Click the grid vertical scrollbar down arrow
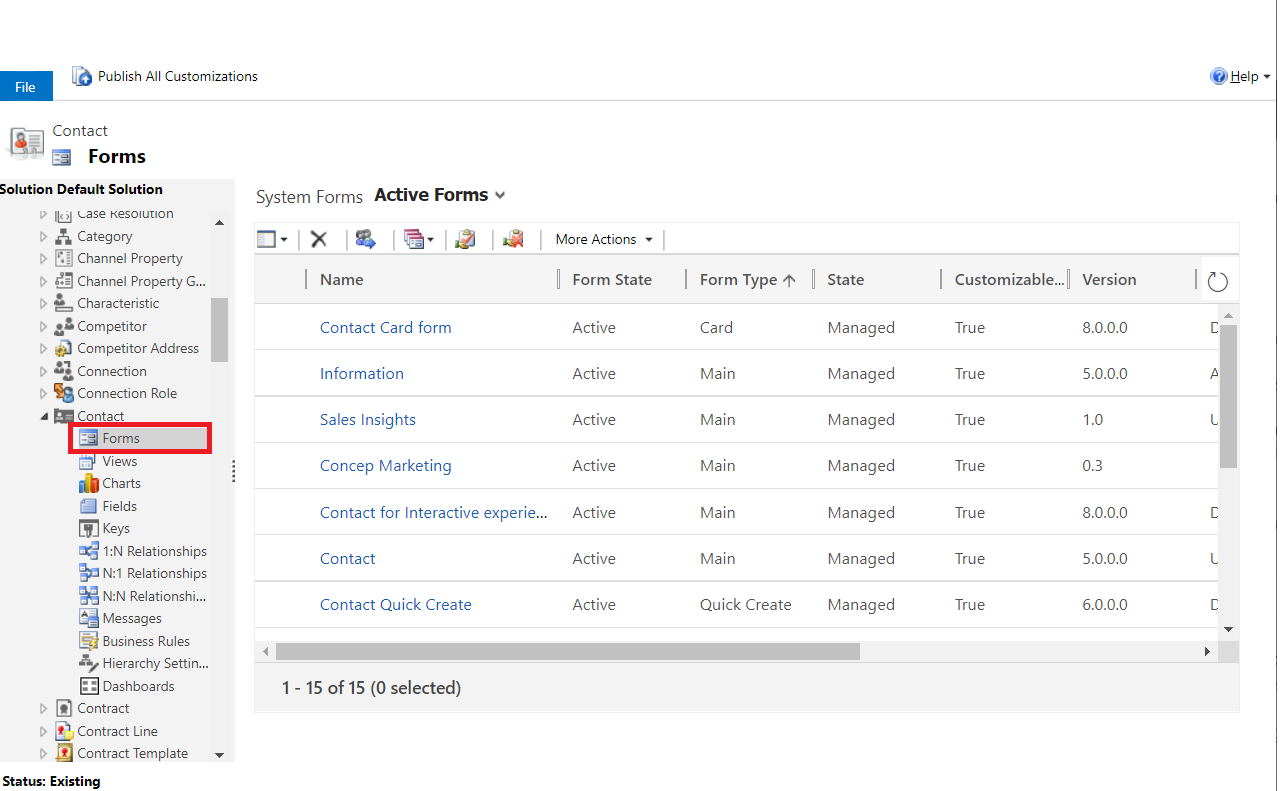1286x791 pixels. click(1229, 629)
